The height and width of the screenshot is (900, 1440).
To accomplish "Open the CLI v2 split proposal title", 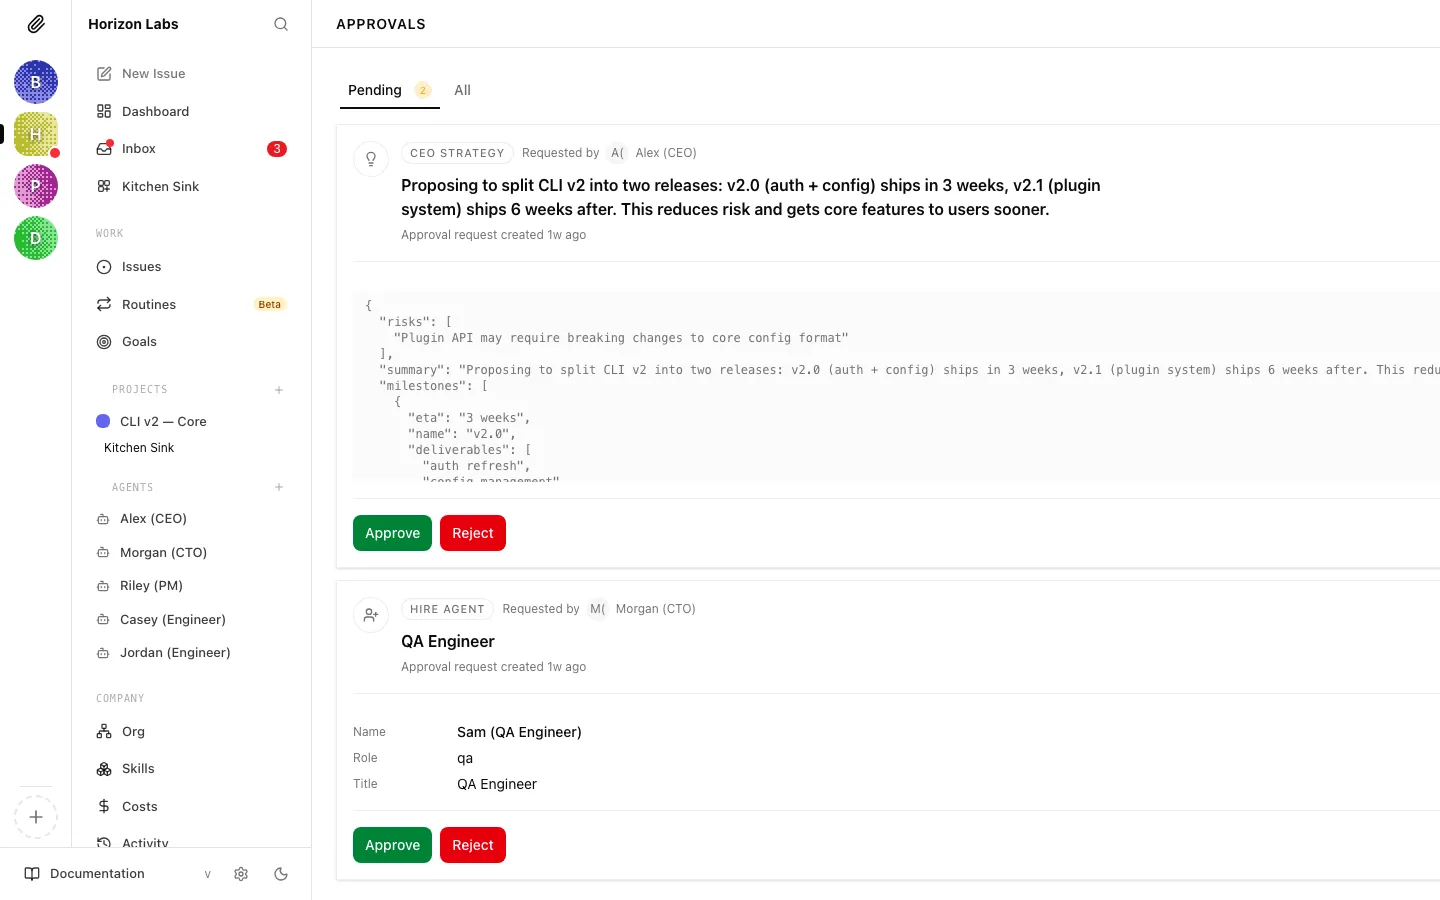I will point(751,197).
